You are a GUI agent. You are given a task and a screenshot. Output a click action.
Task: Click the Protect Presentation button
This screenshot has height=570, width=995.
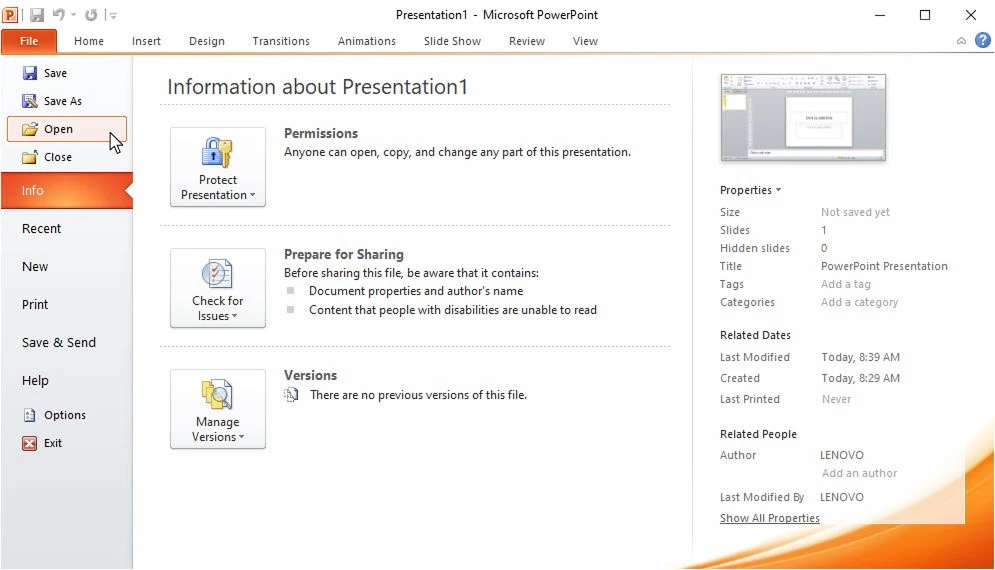pyautogui.click(x=218, y=167)
